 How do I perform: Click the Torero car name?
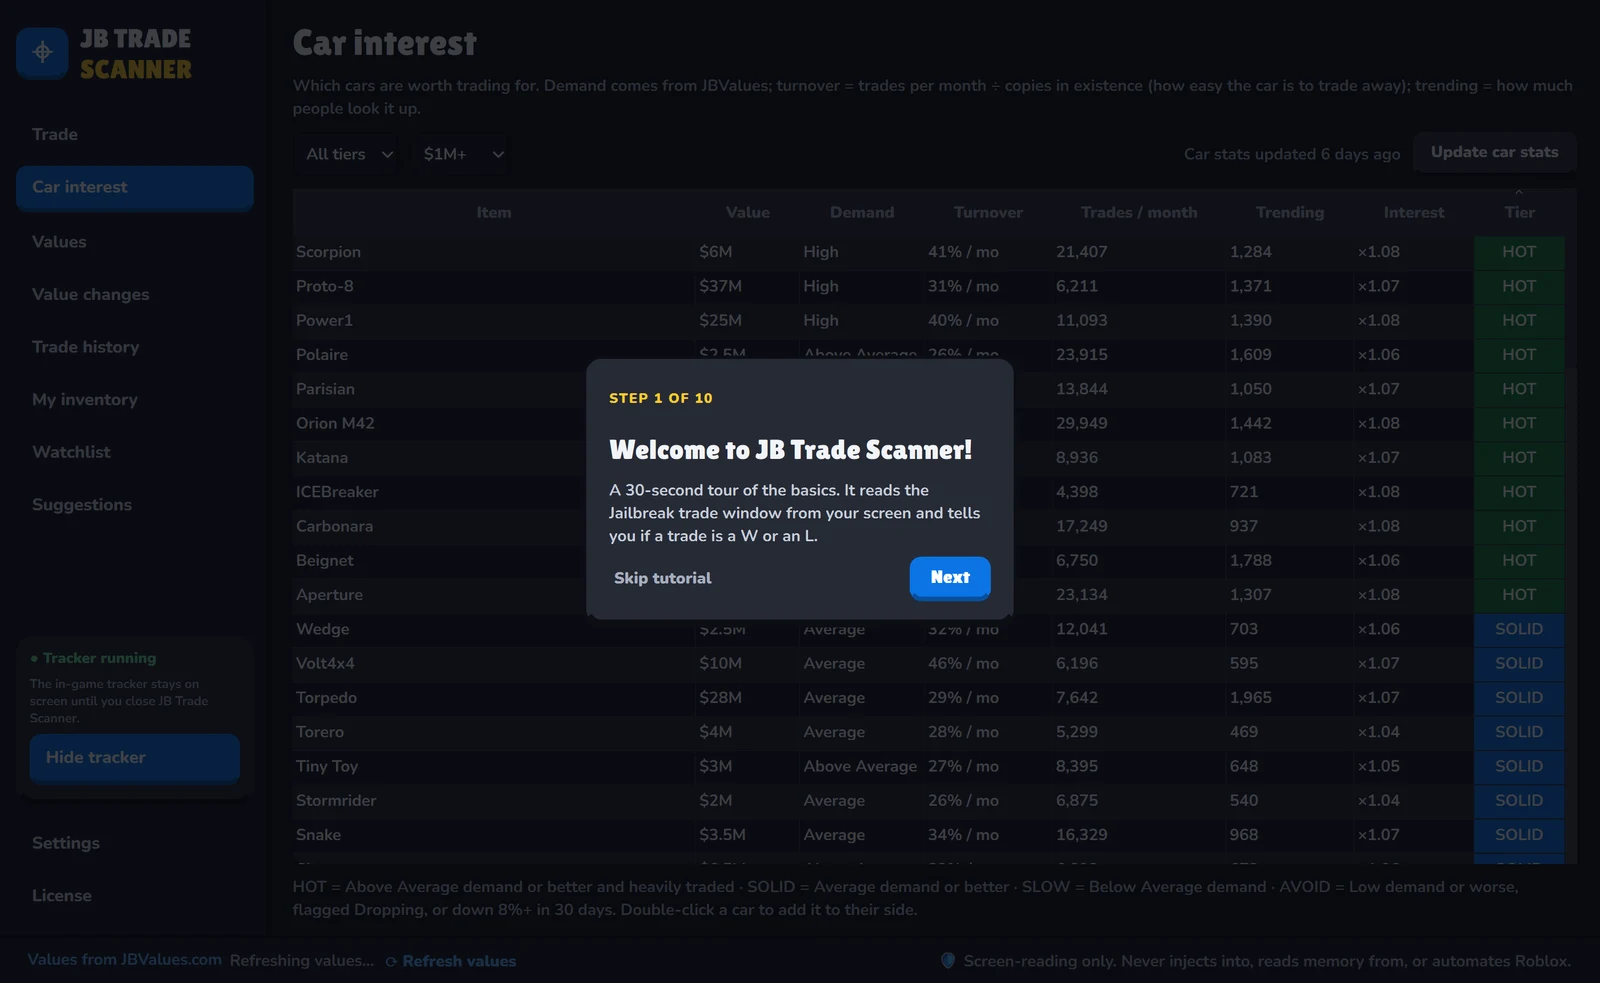coord(320,732)
